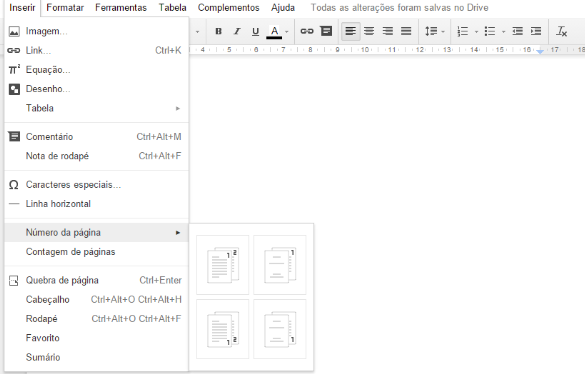Expand Tabela submenu in Inserir menu
Viewport: 585px width, 374px height.
[x=97, y=108]
